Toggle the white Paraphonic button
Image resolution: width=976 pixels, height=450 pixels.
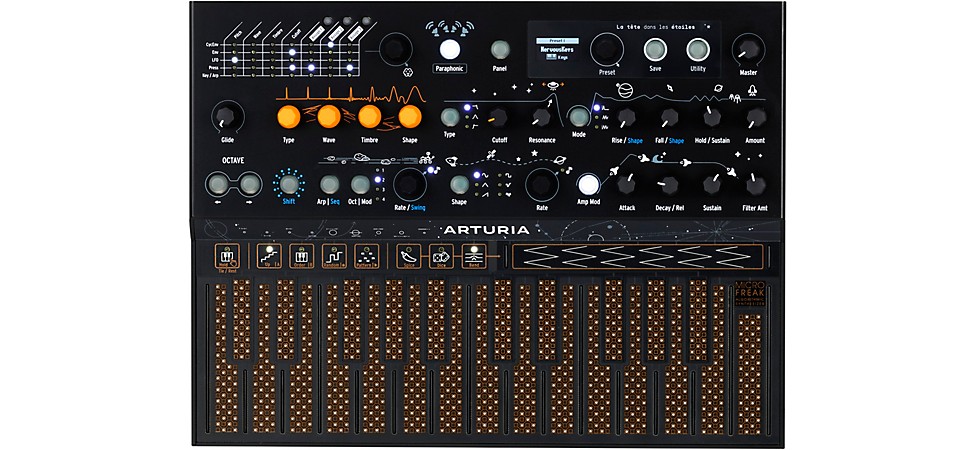tap(450, 48)
